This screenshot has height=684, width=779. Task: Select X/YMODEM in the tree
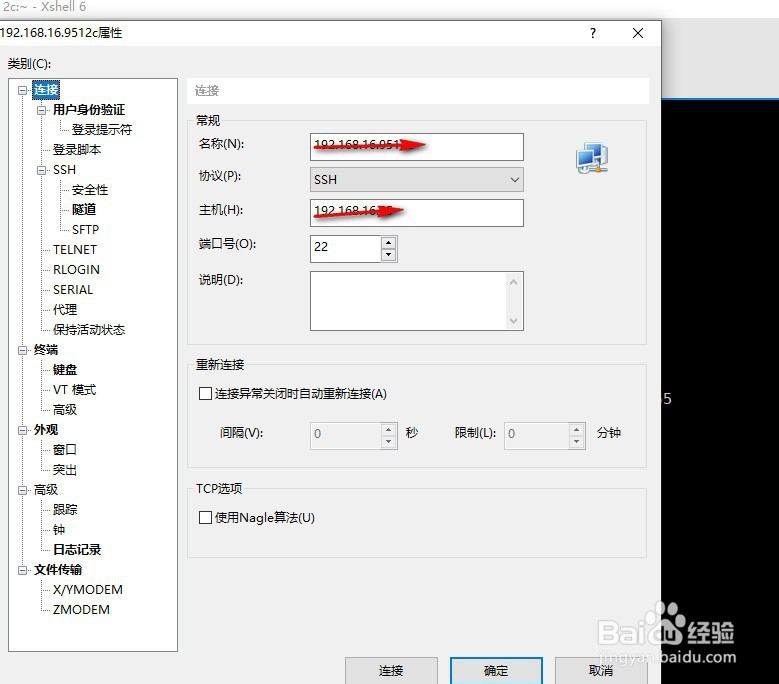click(x=88, y=590)
